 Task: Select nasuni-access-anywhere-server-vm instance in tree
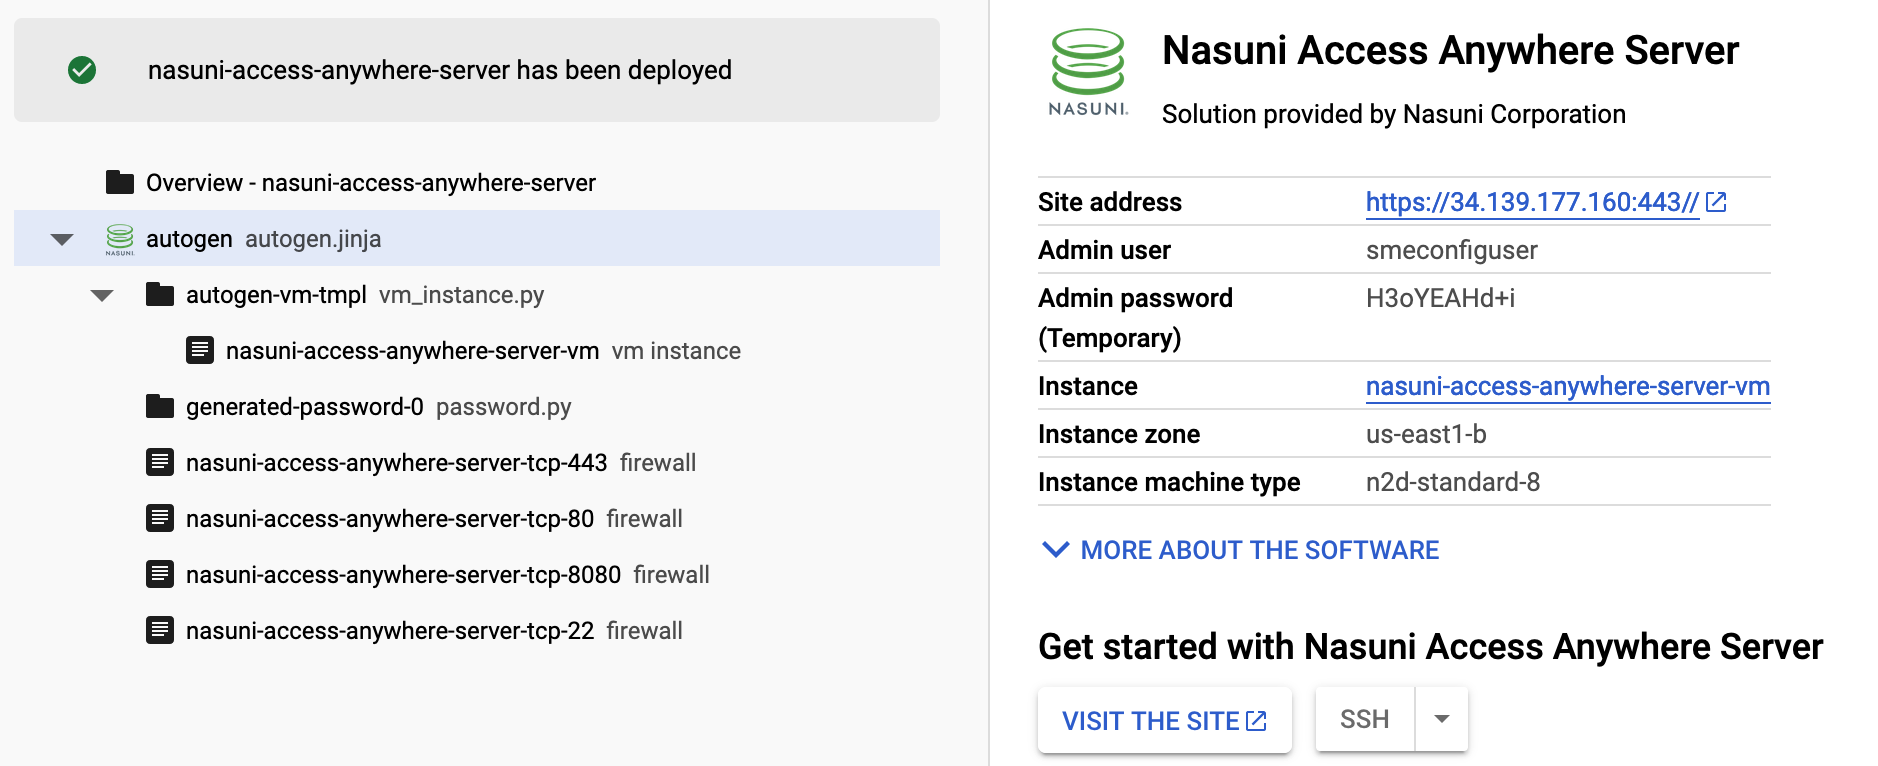click(412, 351)
